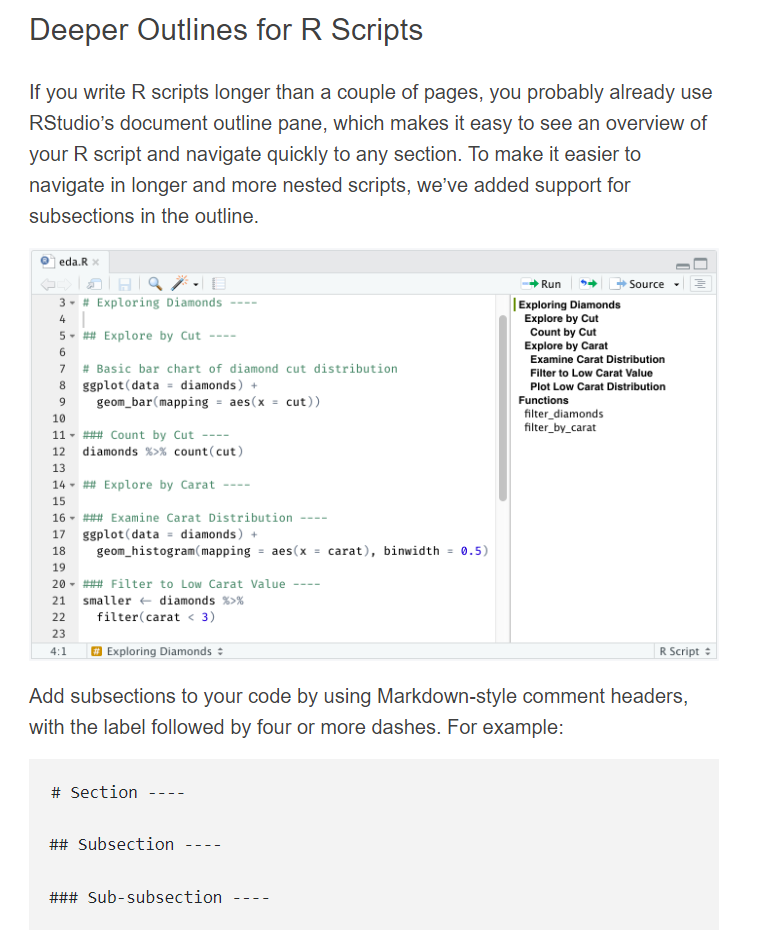Run the current line with Run button
757x942 pixels.
541,284
